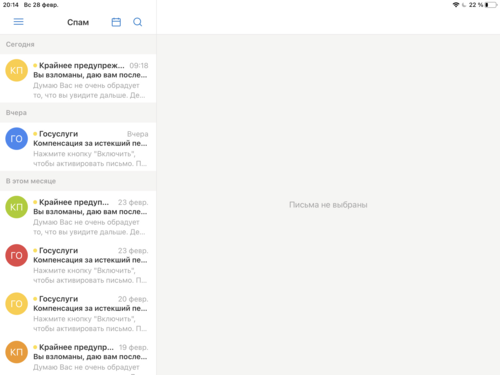
Task: Tap the yellow КП avatar of the 09:18 email
Action: click(x=16, y=70)
